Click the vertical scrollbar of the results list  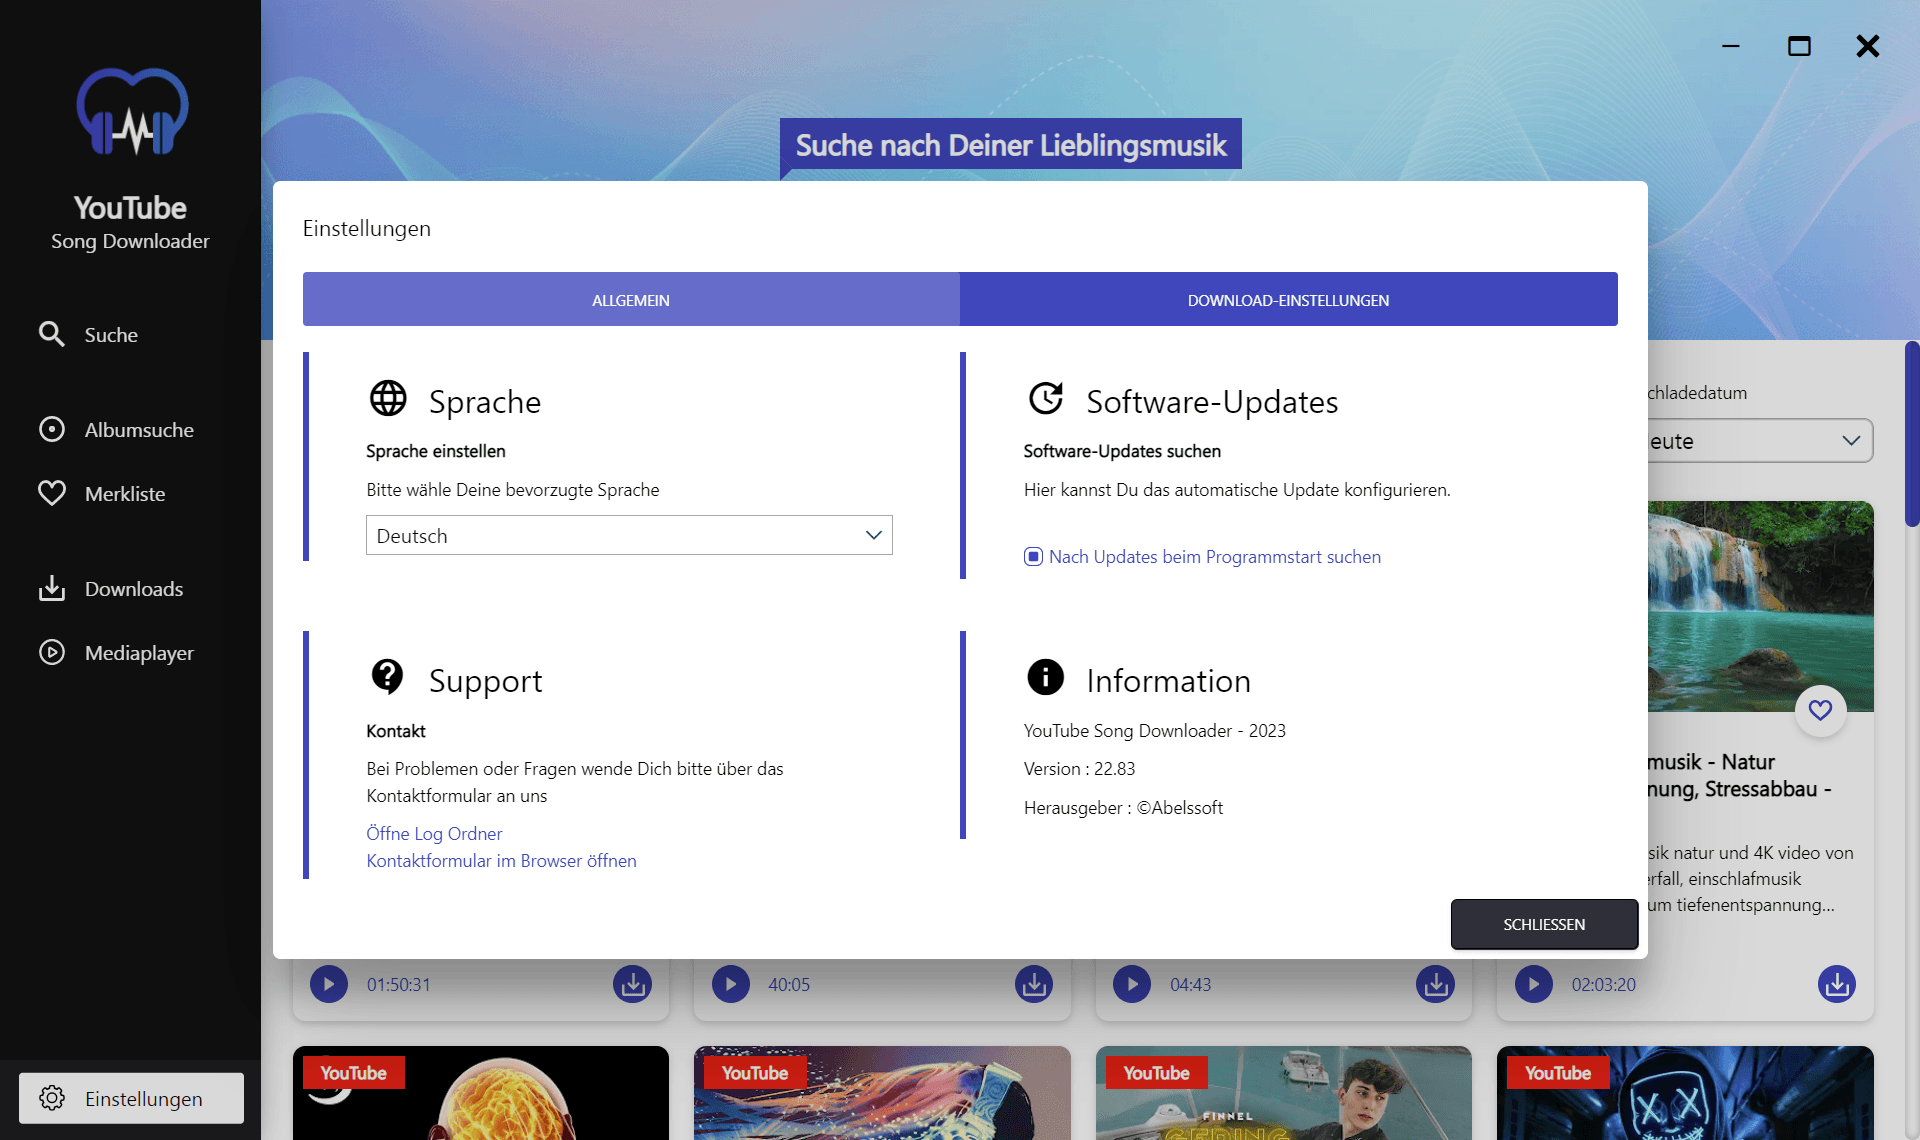point(1912,434)
